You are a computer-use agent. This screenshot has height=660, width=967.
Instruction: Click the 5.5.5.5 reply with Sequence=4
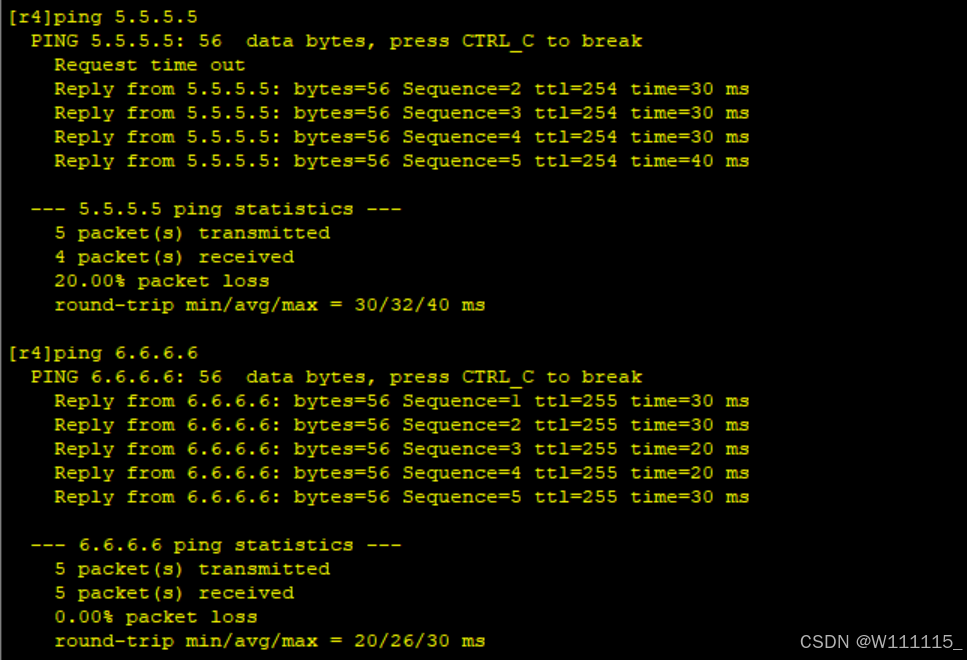click(401, 137)
